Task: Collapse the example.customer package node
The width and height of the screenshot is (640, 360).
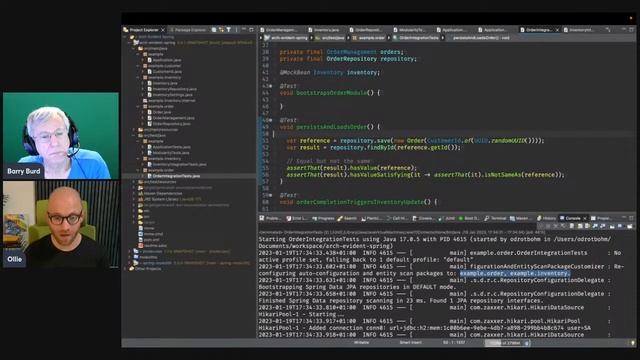Action: coord(139,66)
